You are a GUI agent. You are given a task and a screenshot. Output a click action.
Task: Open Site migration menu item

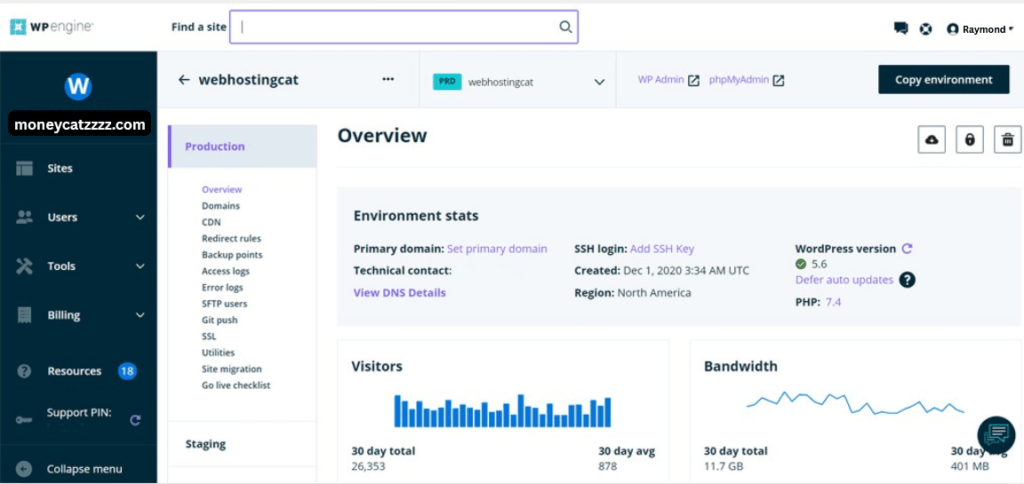coord(232,369)
